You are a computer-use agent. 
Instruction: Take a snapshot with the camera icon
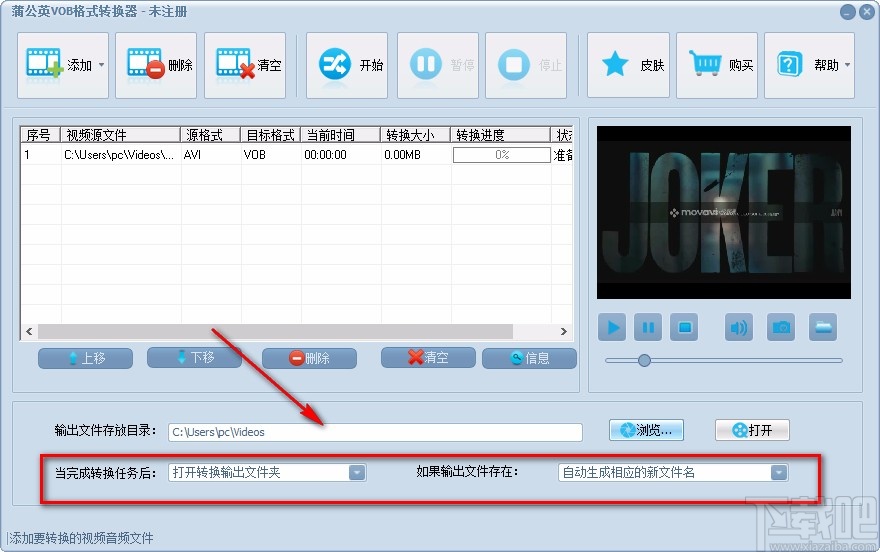click(781, 327)
